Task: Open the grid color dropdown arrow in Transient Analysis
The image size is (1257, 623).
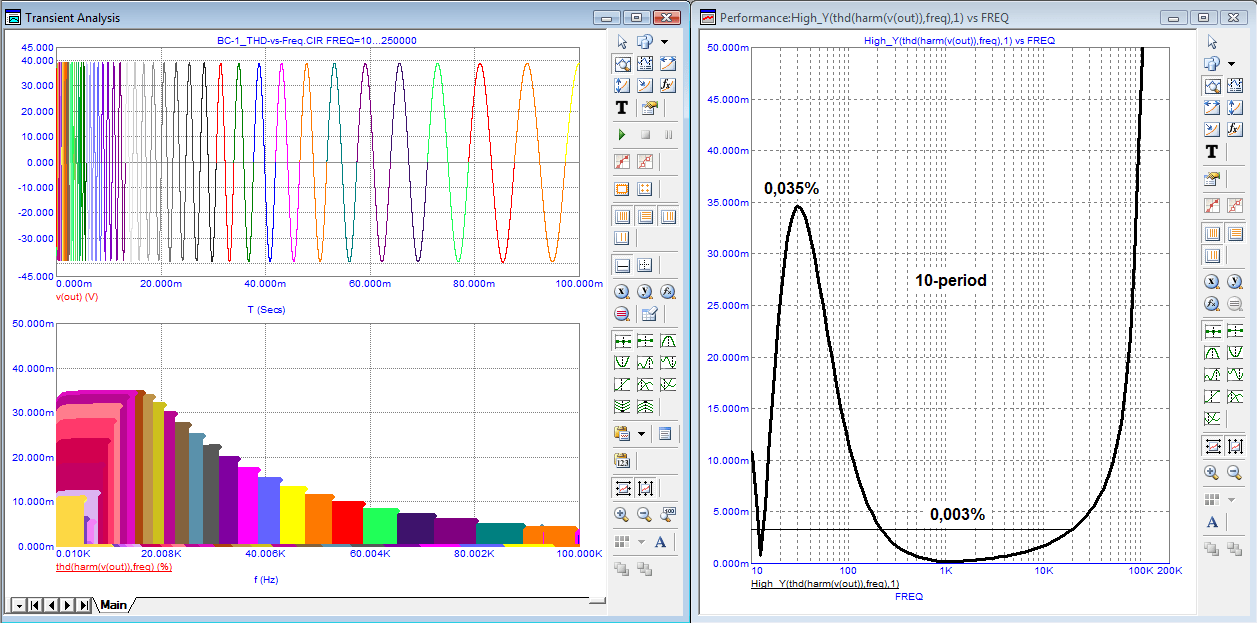Action: 641,541
